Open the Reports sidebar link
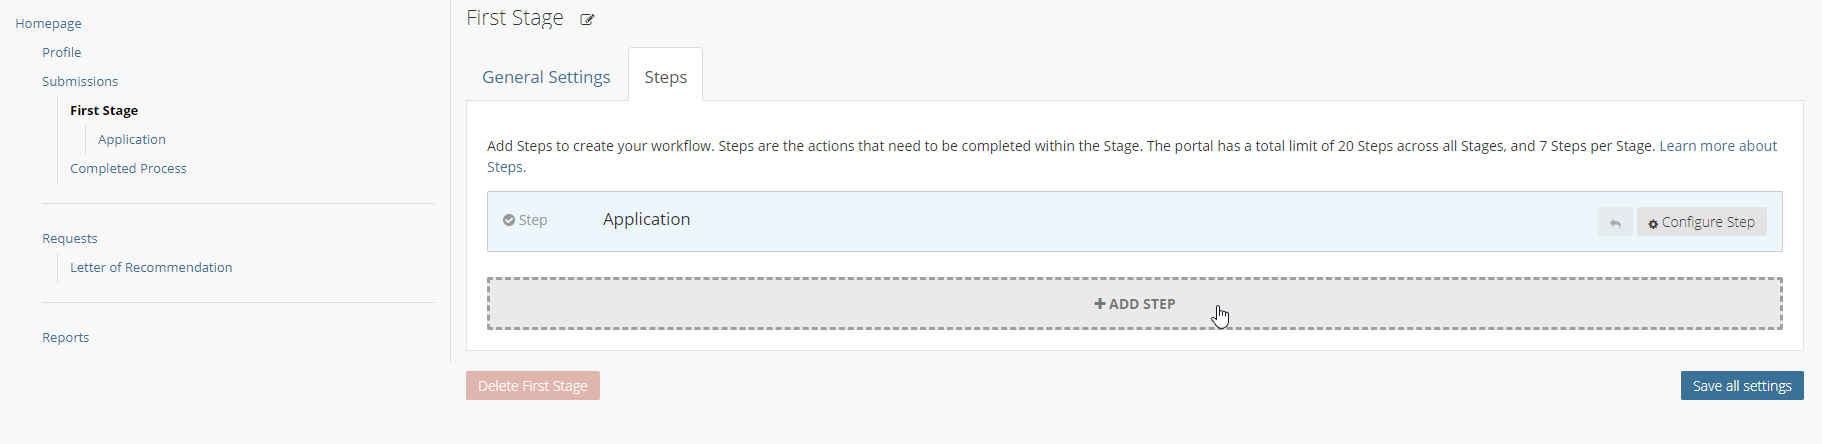 65,337
